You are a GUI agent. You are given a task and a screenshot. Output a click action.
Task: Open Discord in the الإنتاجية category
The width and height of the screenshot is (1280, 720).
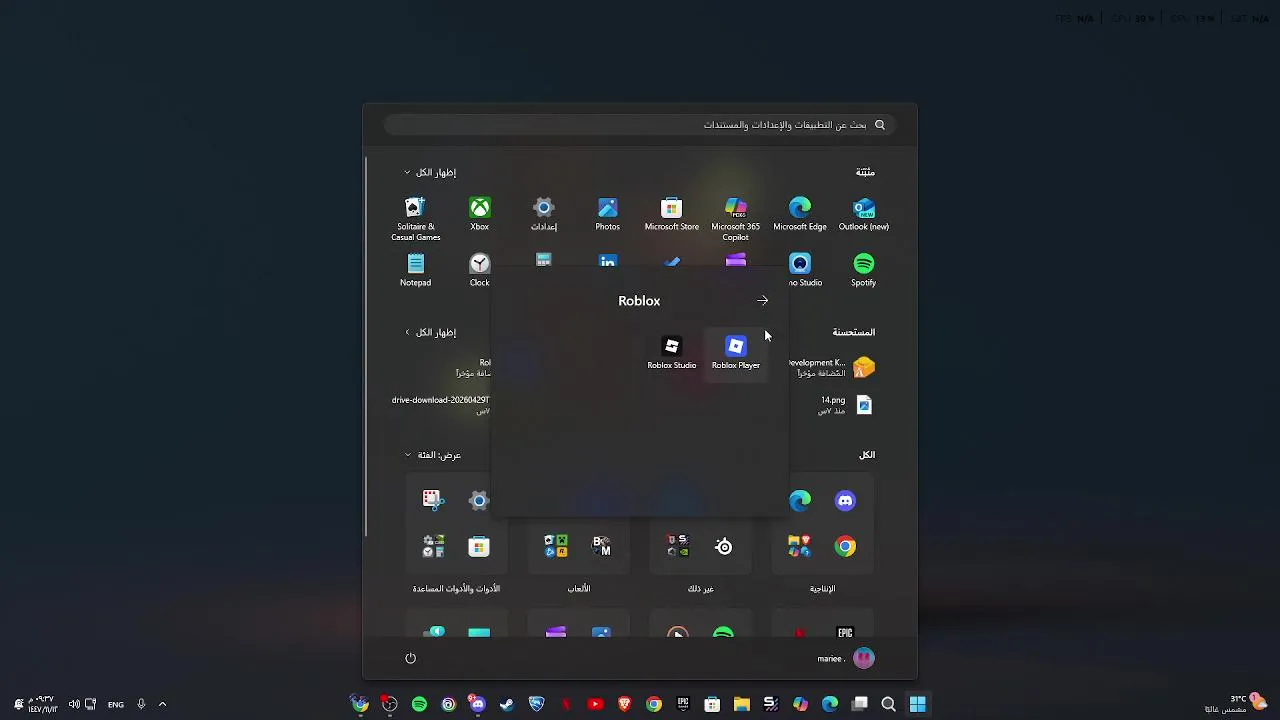(x=846, y=500)
